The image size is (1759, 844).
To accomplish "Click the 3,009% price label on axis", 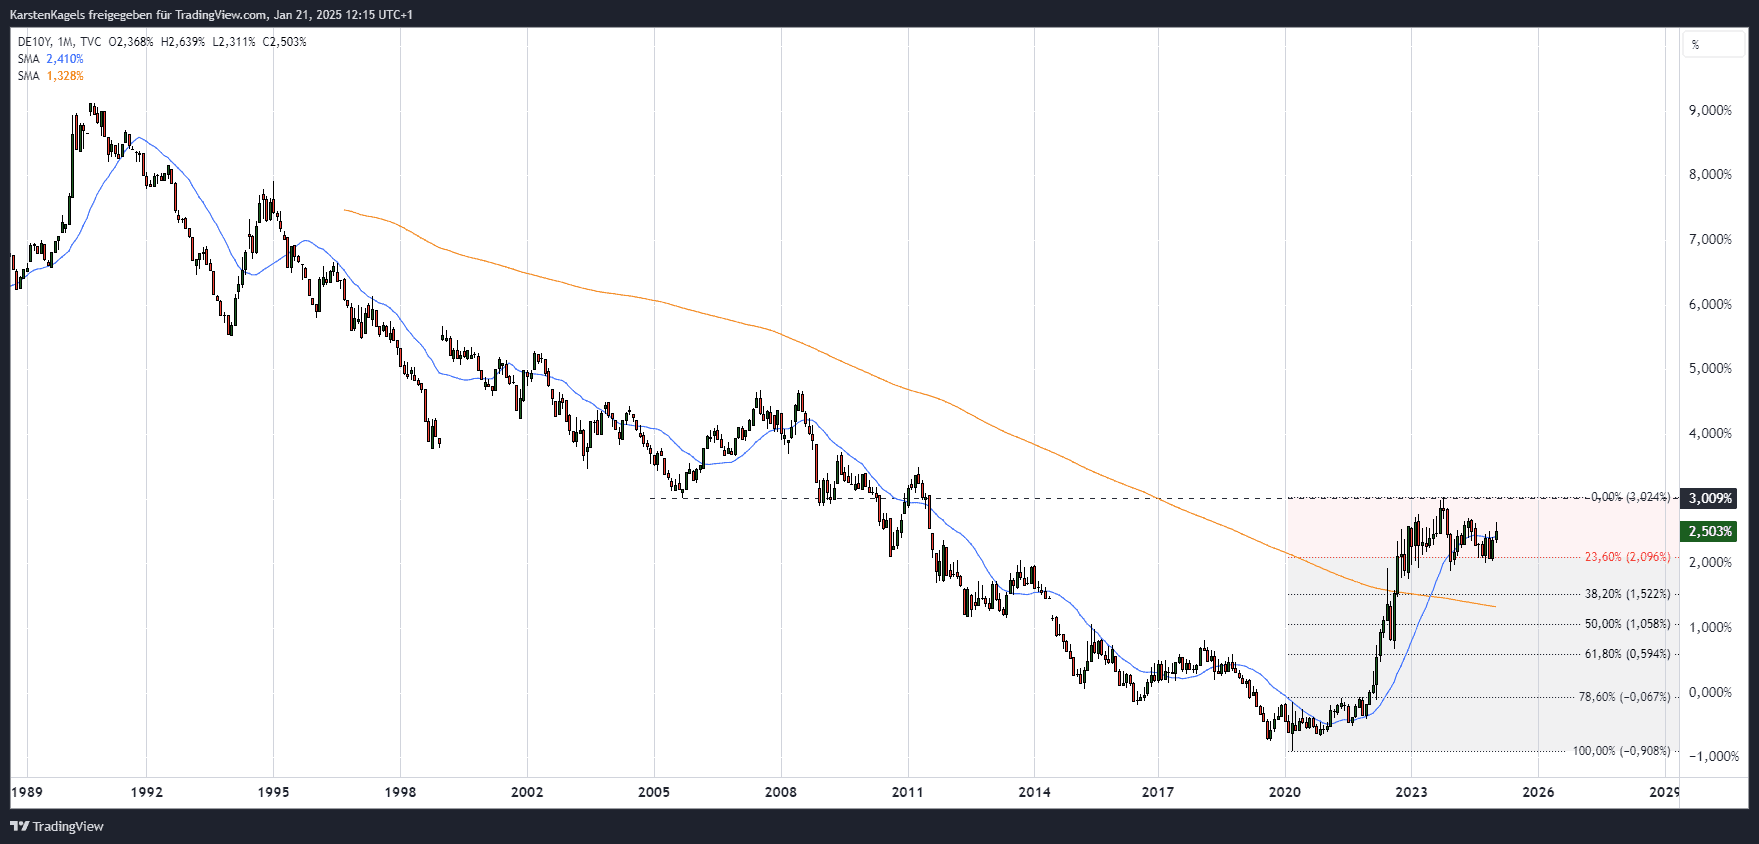I will pos(1710,498).
